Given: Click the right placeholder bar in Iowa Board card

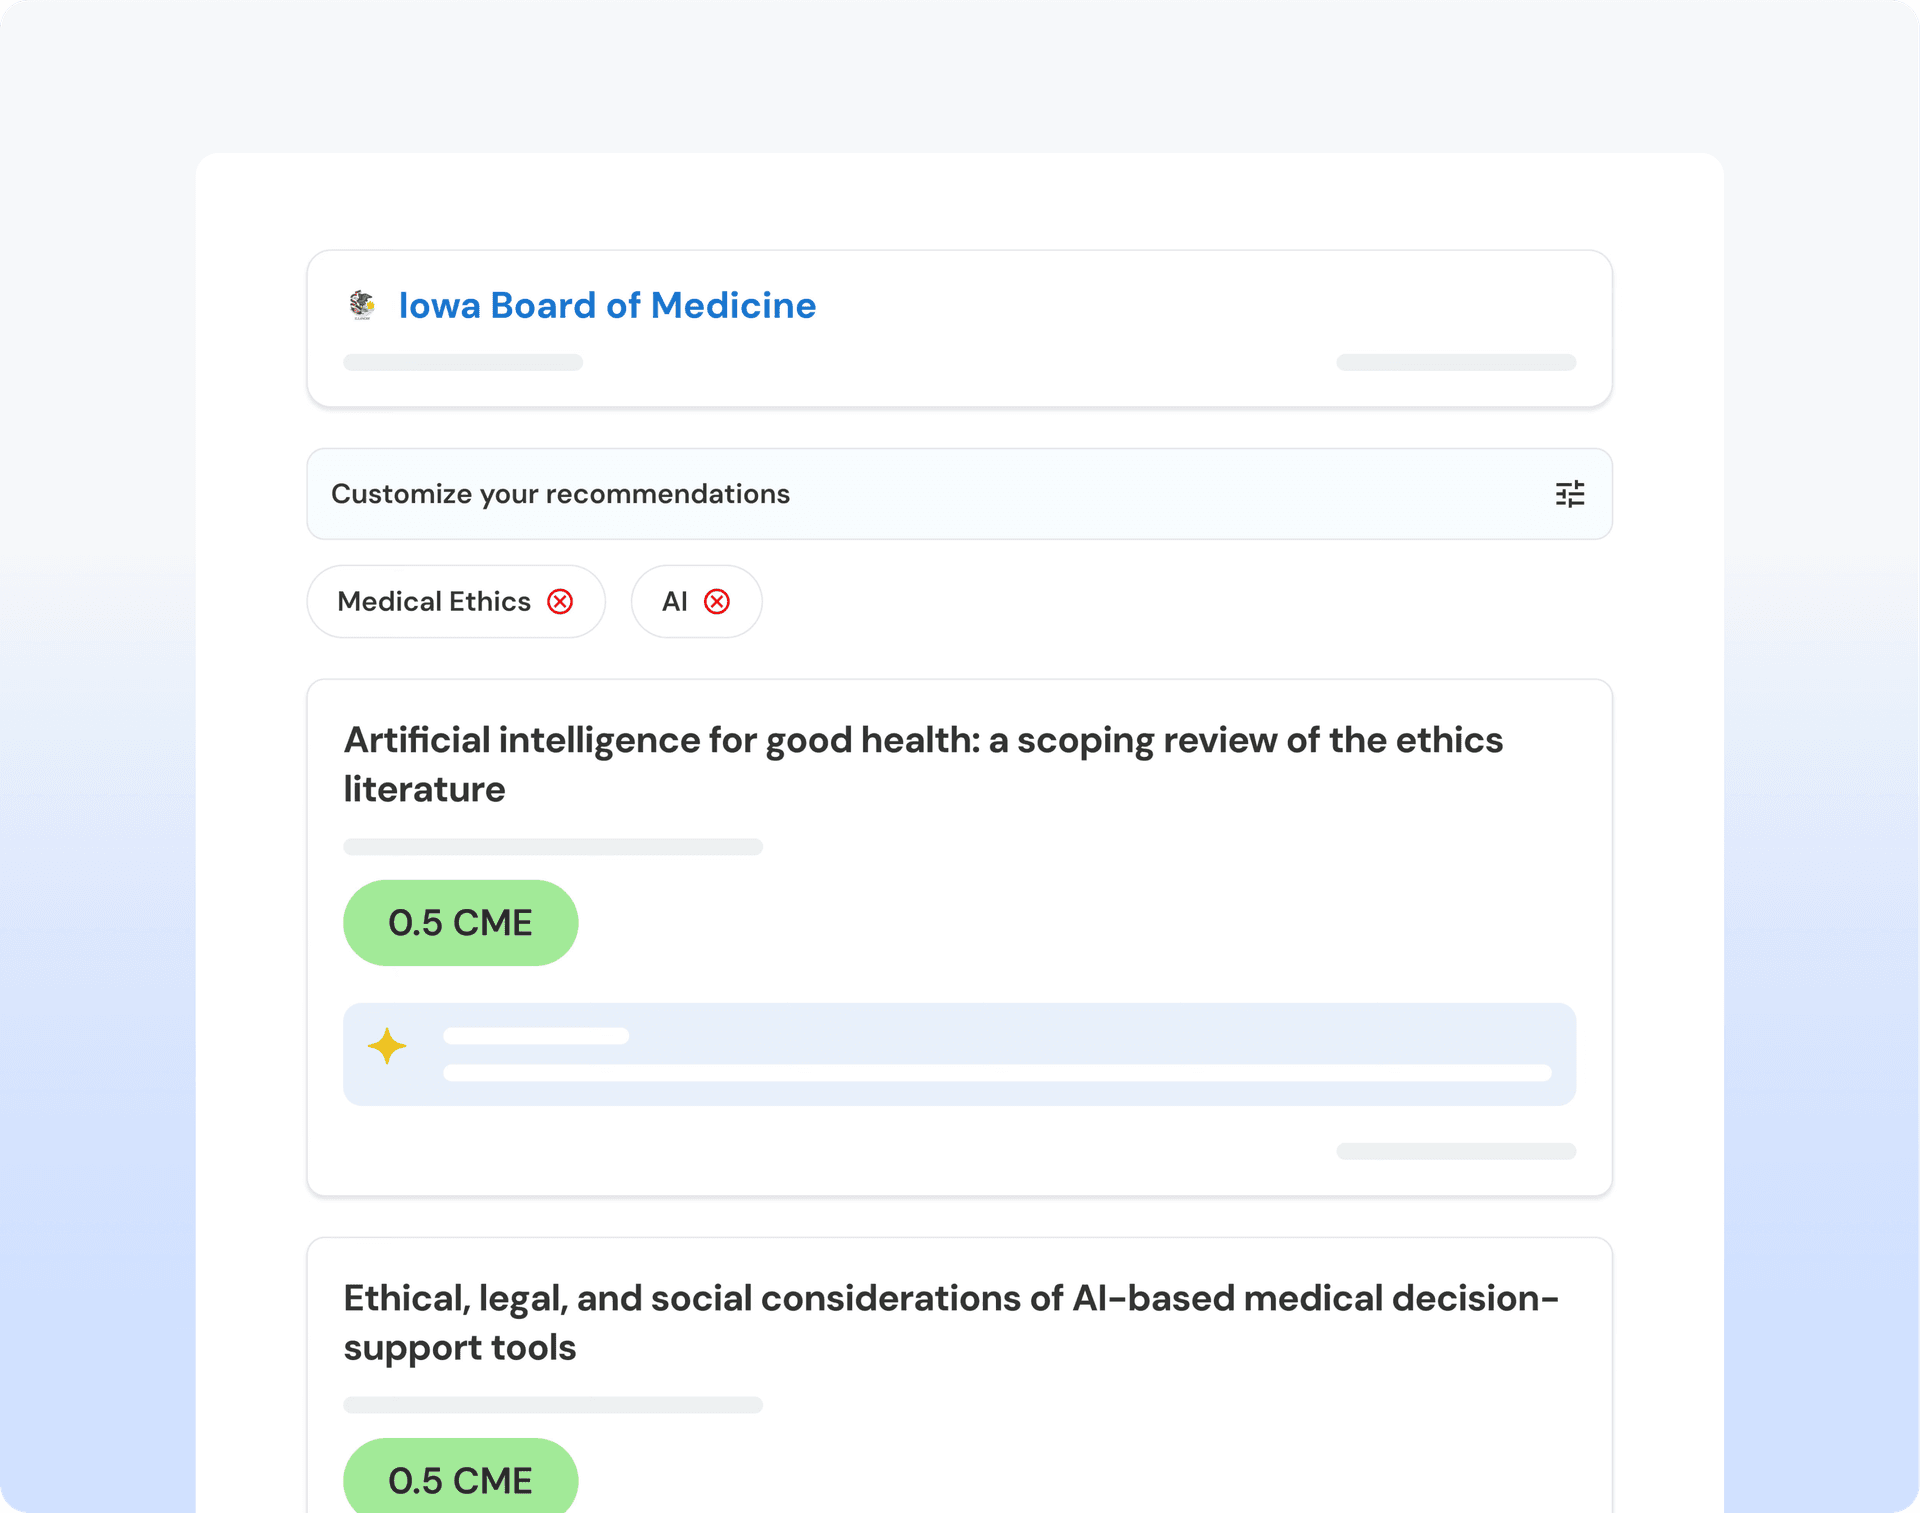Looking at the screenshot, I should (x=1456, y=362).
